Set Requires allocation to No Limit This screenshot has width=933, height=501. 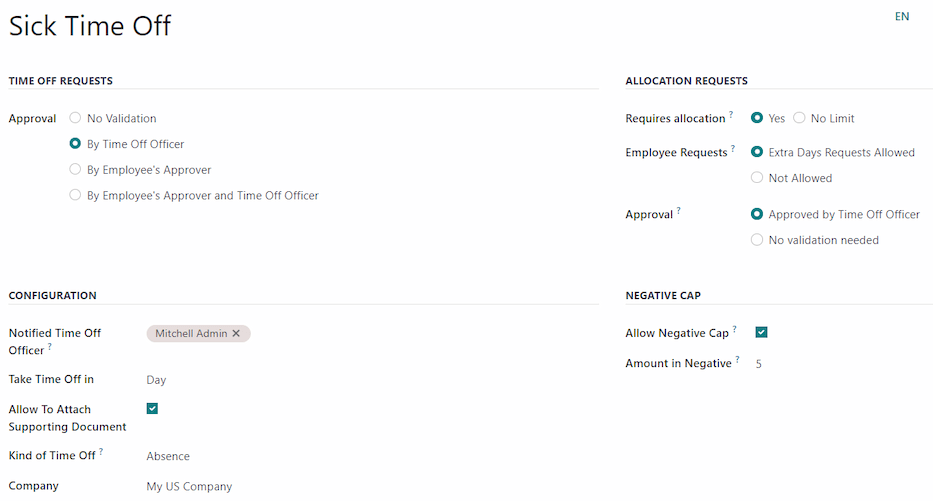click(x=799, y=118)
